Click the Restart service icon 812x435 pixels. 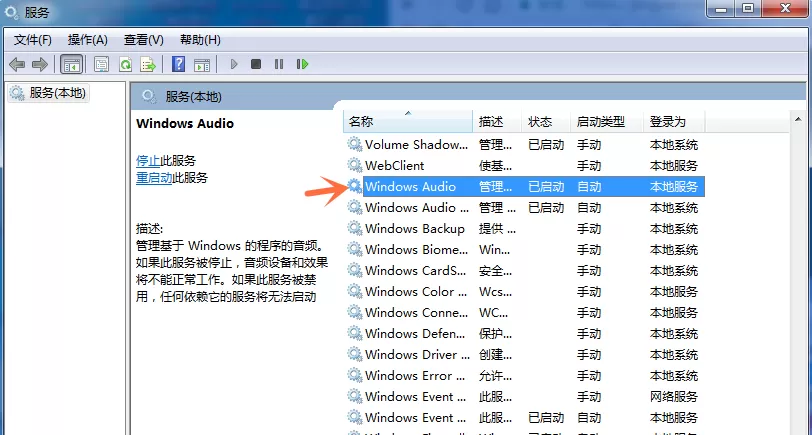[302, 64]
